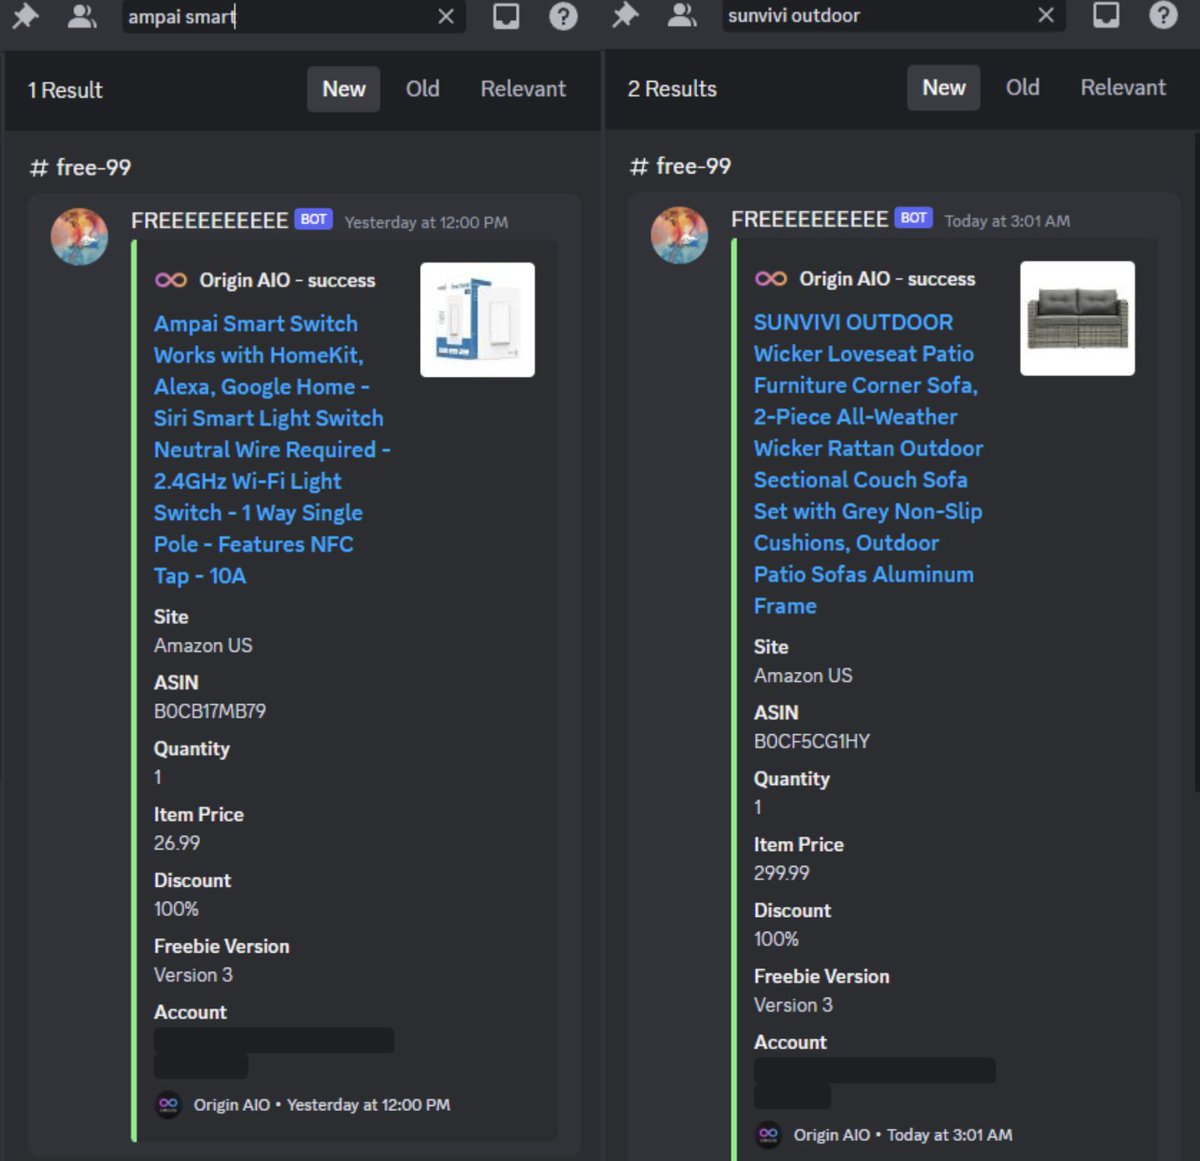Clear the 'ampai smart' search
The height and width of the screenshot is (1161, 1200).
click(446, 17)
